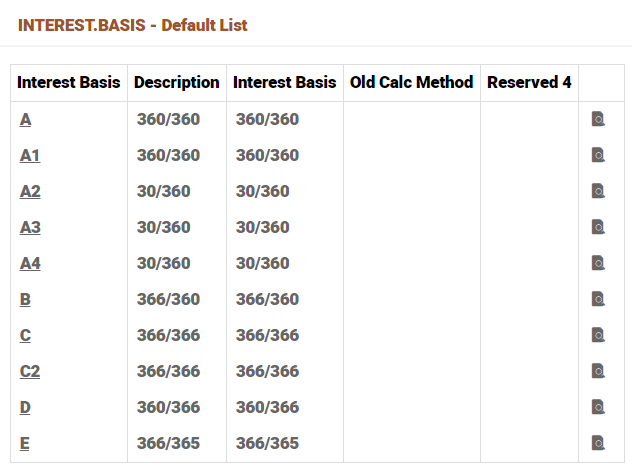Viewport: 632px width, 471px height.
Task: Click the view record icon for A4
Action: point(598,263)
